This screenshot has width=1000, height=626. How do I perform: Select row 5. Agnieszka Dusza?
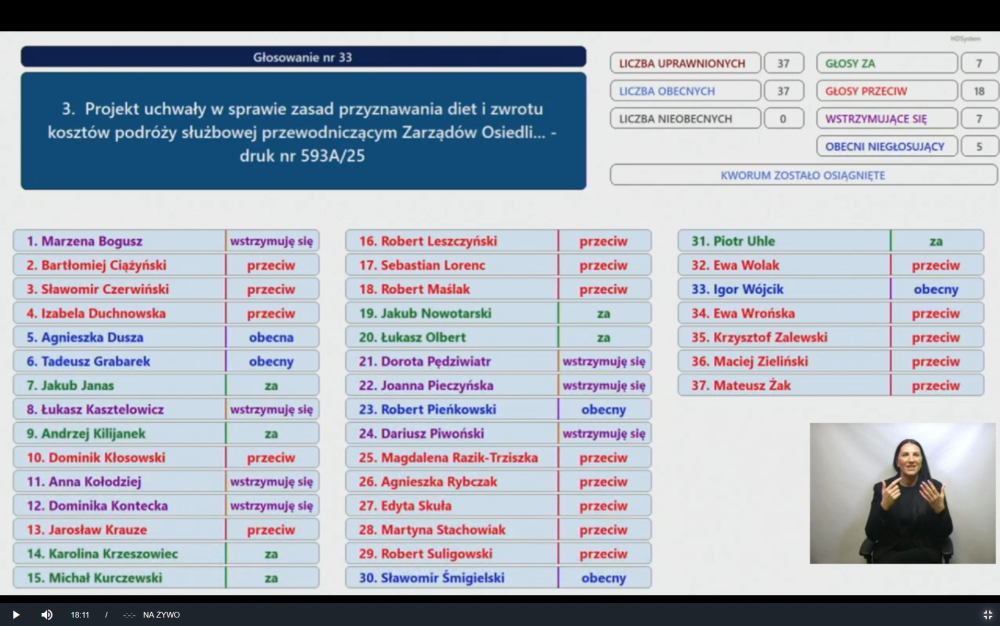coord(166,337)
